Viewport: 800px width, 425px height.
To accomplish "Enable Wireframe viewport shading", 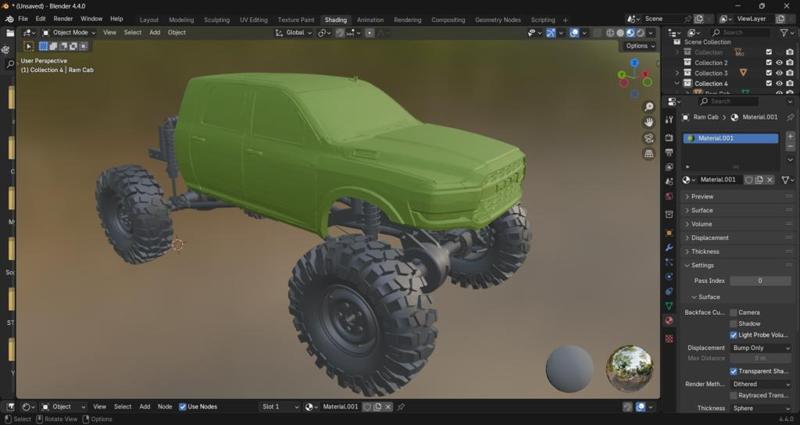I will pyautogui.click(x=610, y=33).
